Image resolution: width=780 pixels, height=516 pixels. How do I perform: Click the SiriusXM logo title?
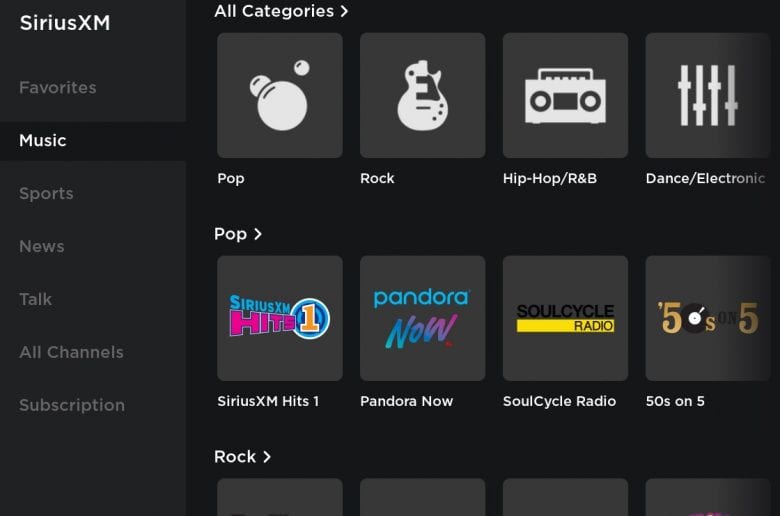(x=65, y=23)
